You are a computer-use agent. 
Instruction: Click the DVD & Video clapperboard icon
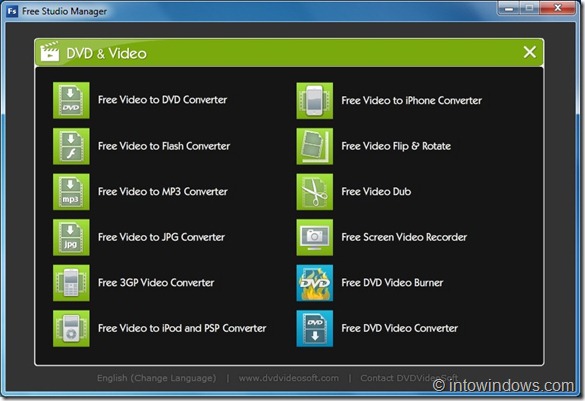coord(50,51)
